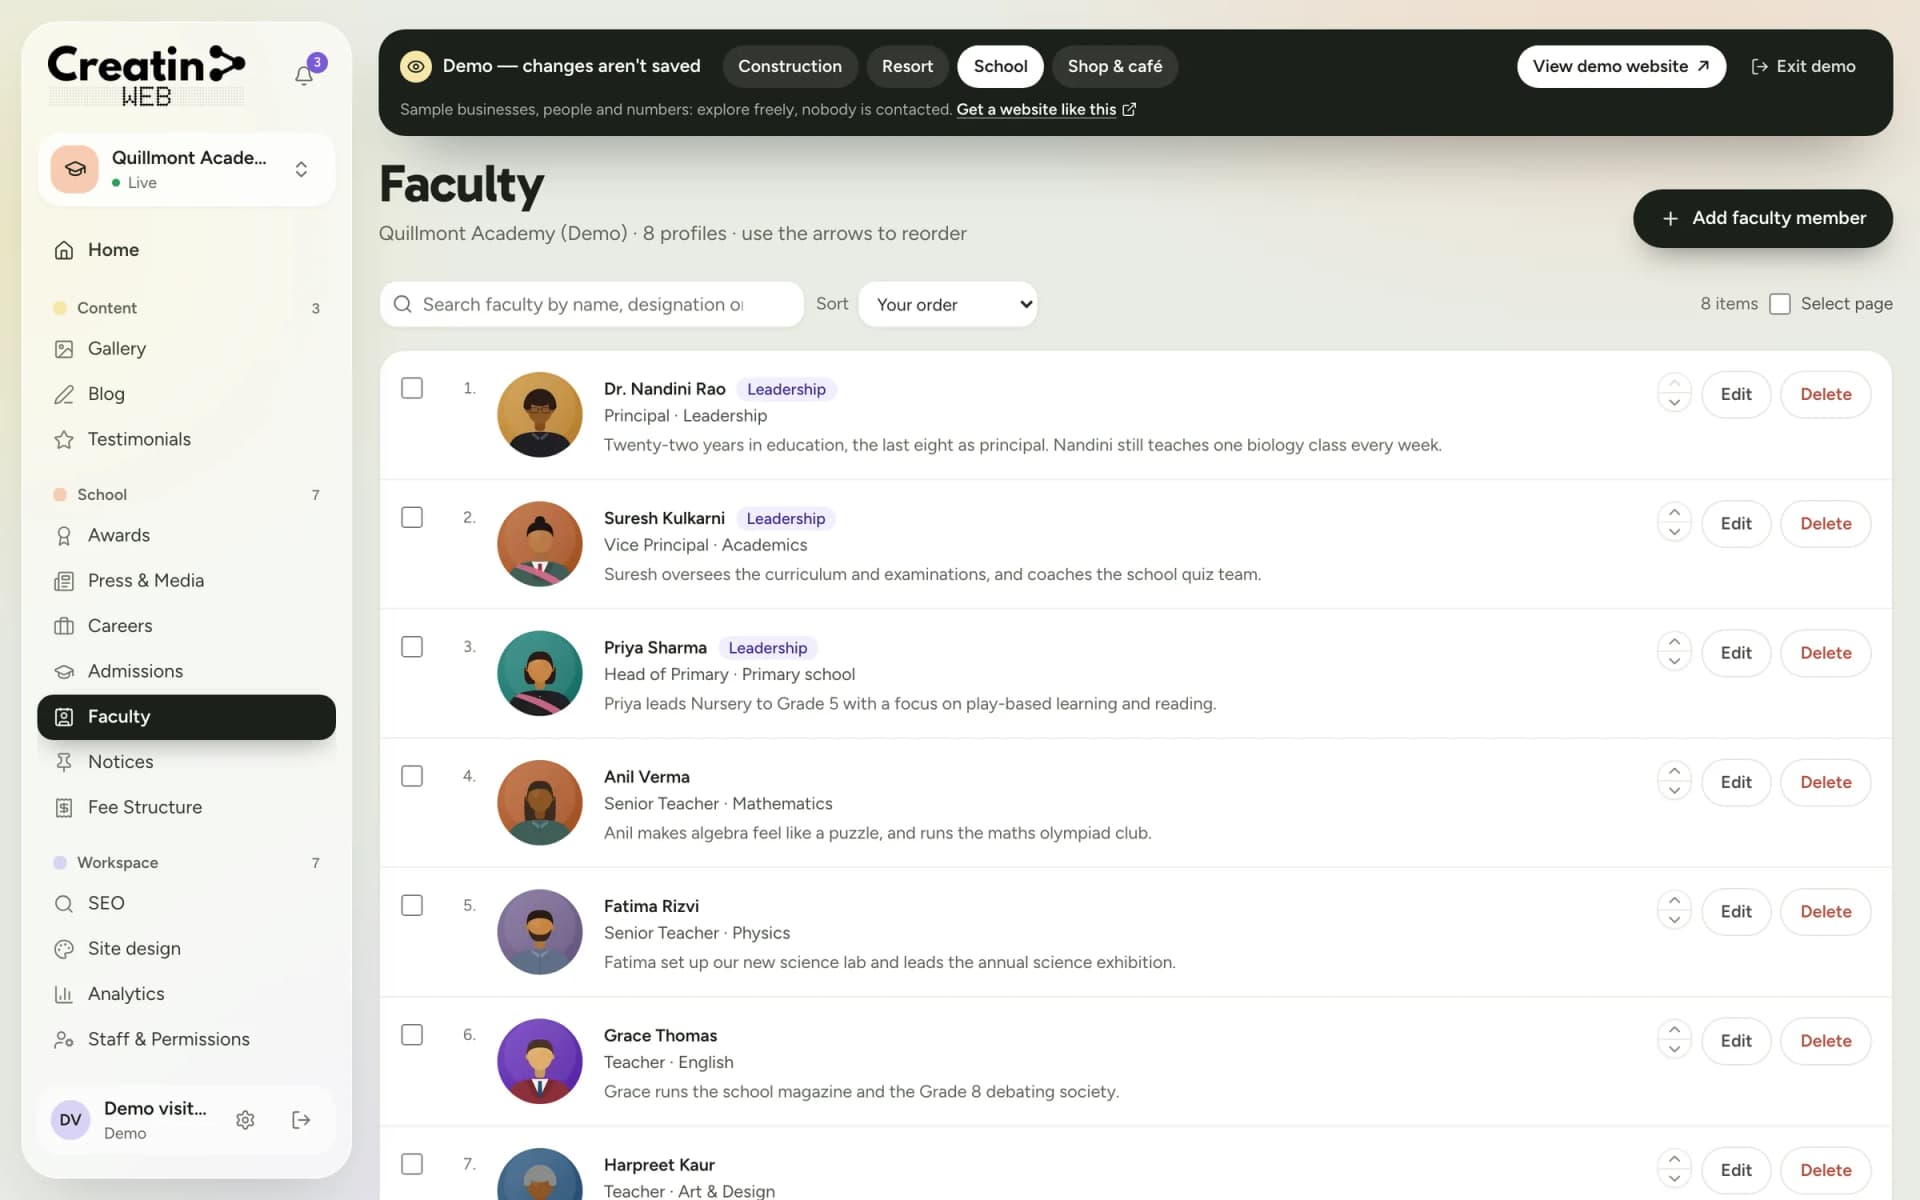Expand the Quillmont Academy site switcher
This screenshot has width=1920, height=1200.
click(x=187, y=169)
